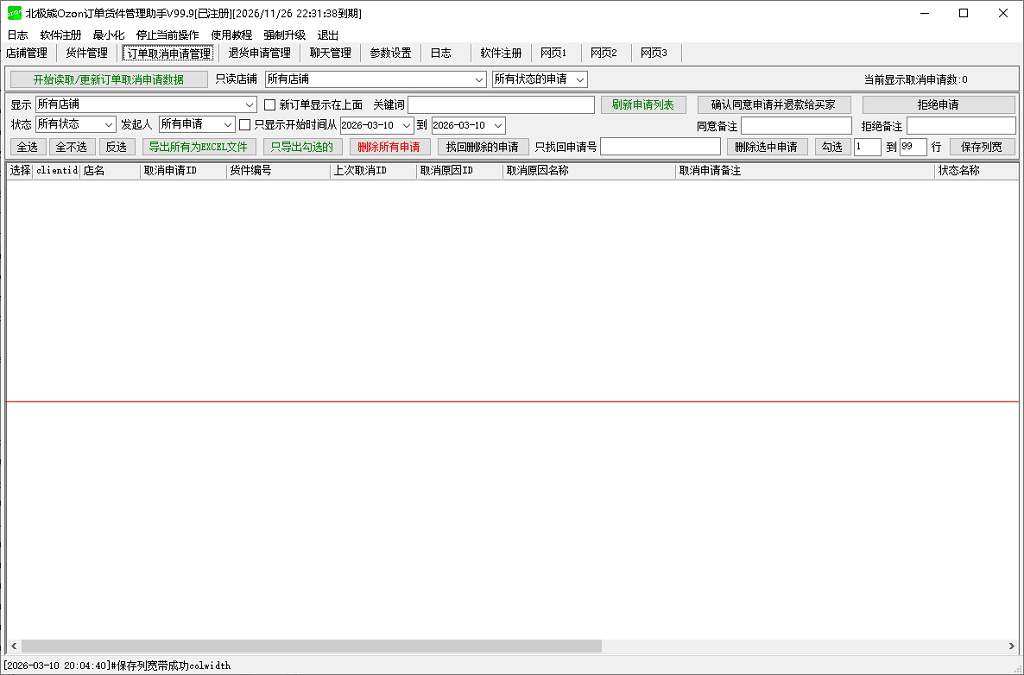The height and width of the screenshot is (675, 1024).
Task: Open the 聊天管理 tab
Action: (x=330, y=53)
